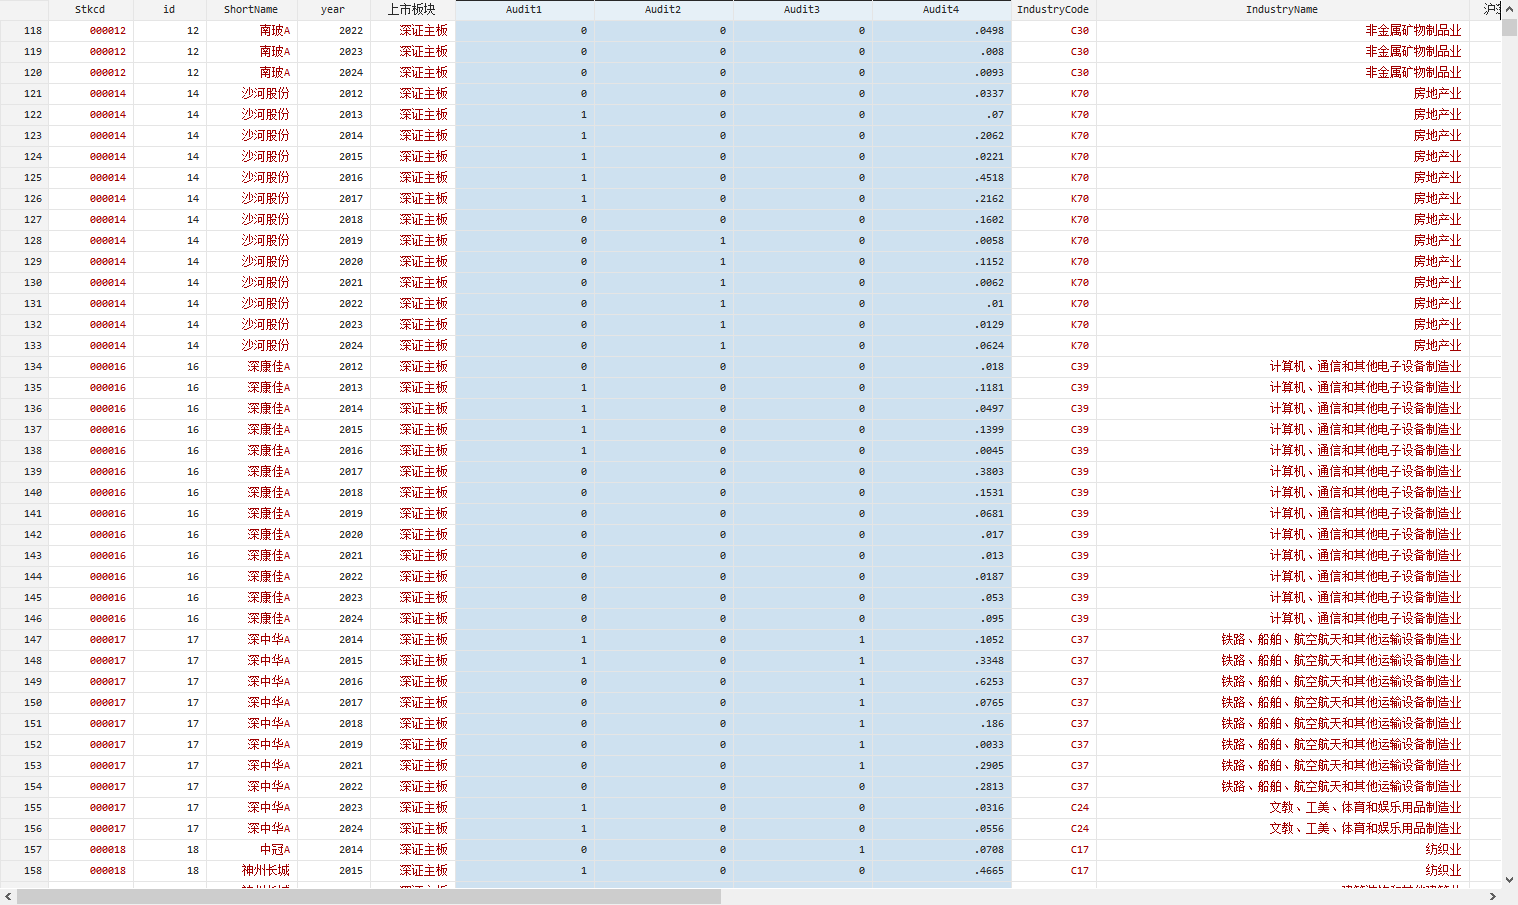Screen dimensions: 1518x905
Task: Select the IndustryCode column header
Action: click(1053, 9)
